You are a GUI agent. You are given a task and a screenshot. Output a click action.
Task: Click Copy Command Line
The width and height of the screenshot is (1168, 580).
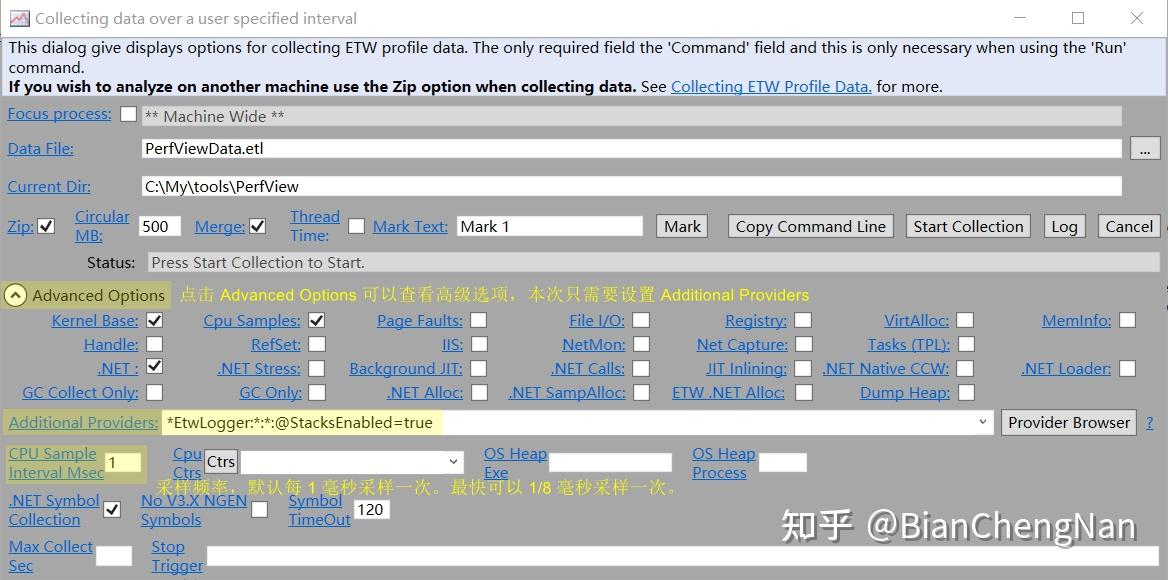pos(810,226)
